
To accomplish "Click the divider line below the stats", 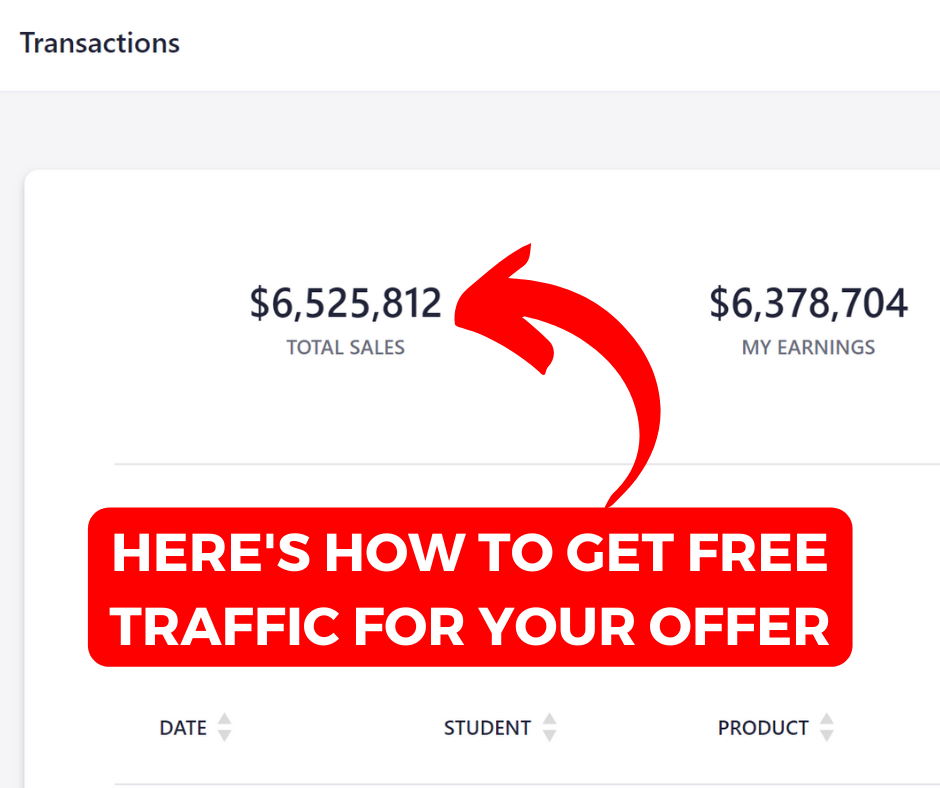I will tap(360, 464).
